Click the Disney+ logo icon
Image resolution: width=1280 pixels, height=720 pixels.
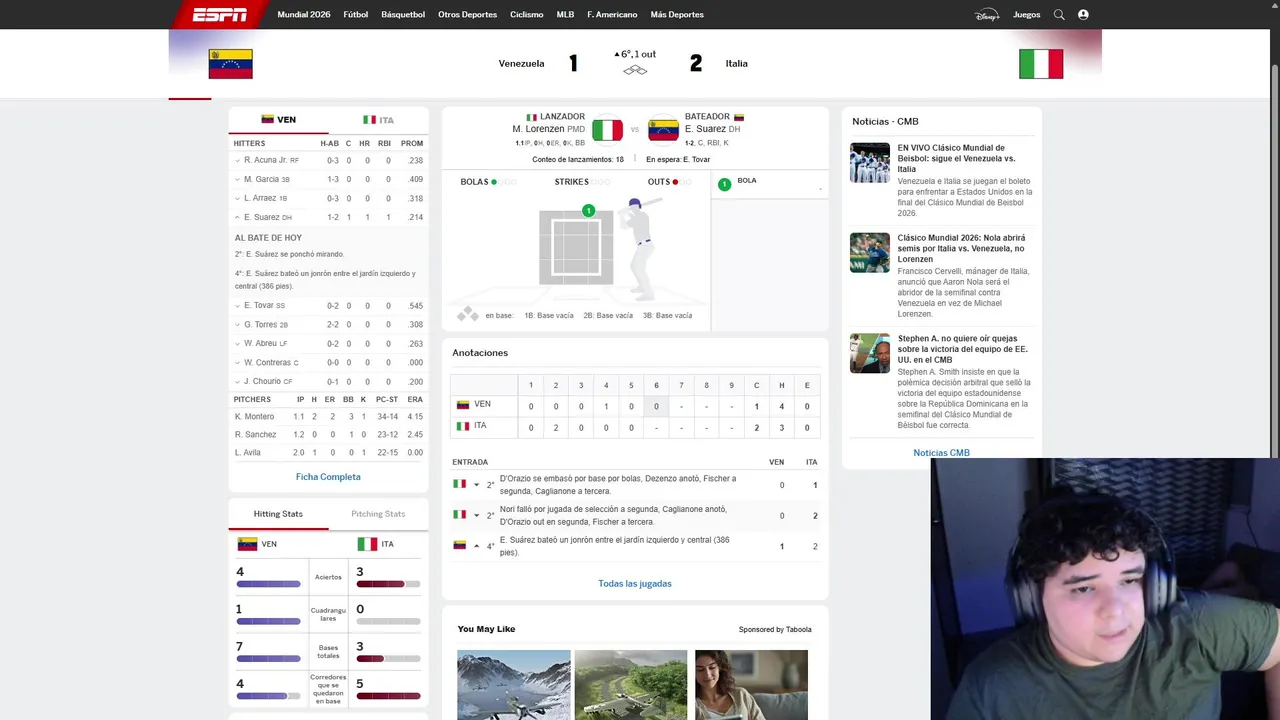pyautogui.click(x=986, y=14)
